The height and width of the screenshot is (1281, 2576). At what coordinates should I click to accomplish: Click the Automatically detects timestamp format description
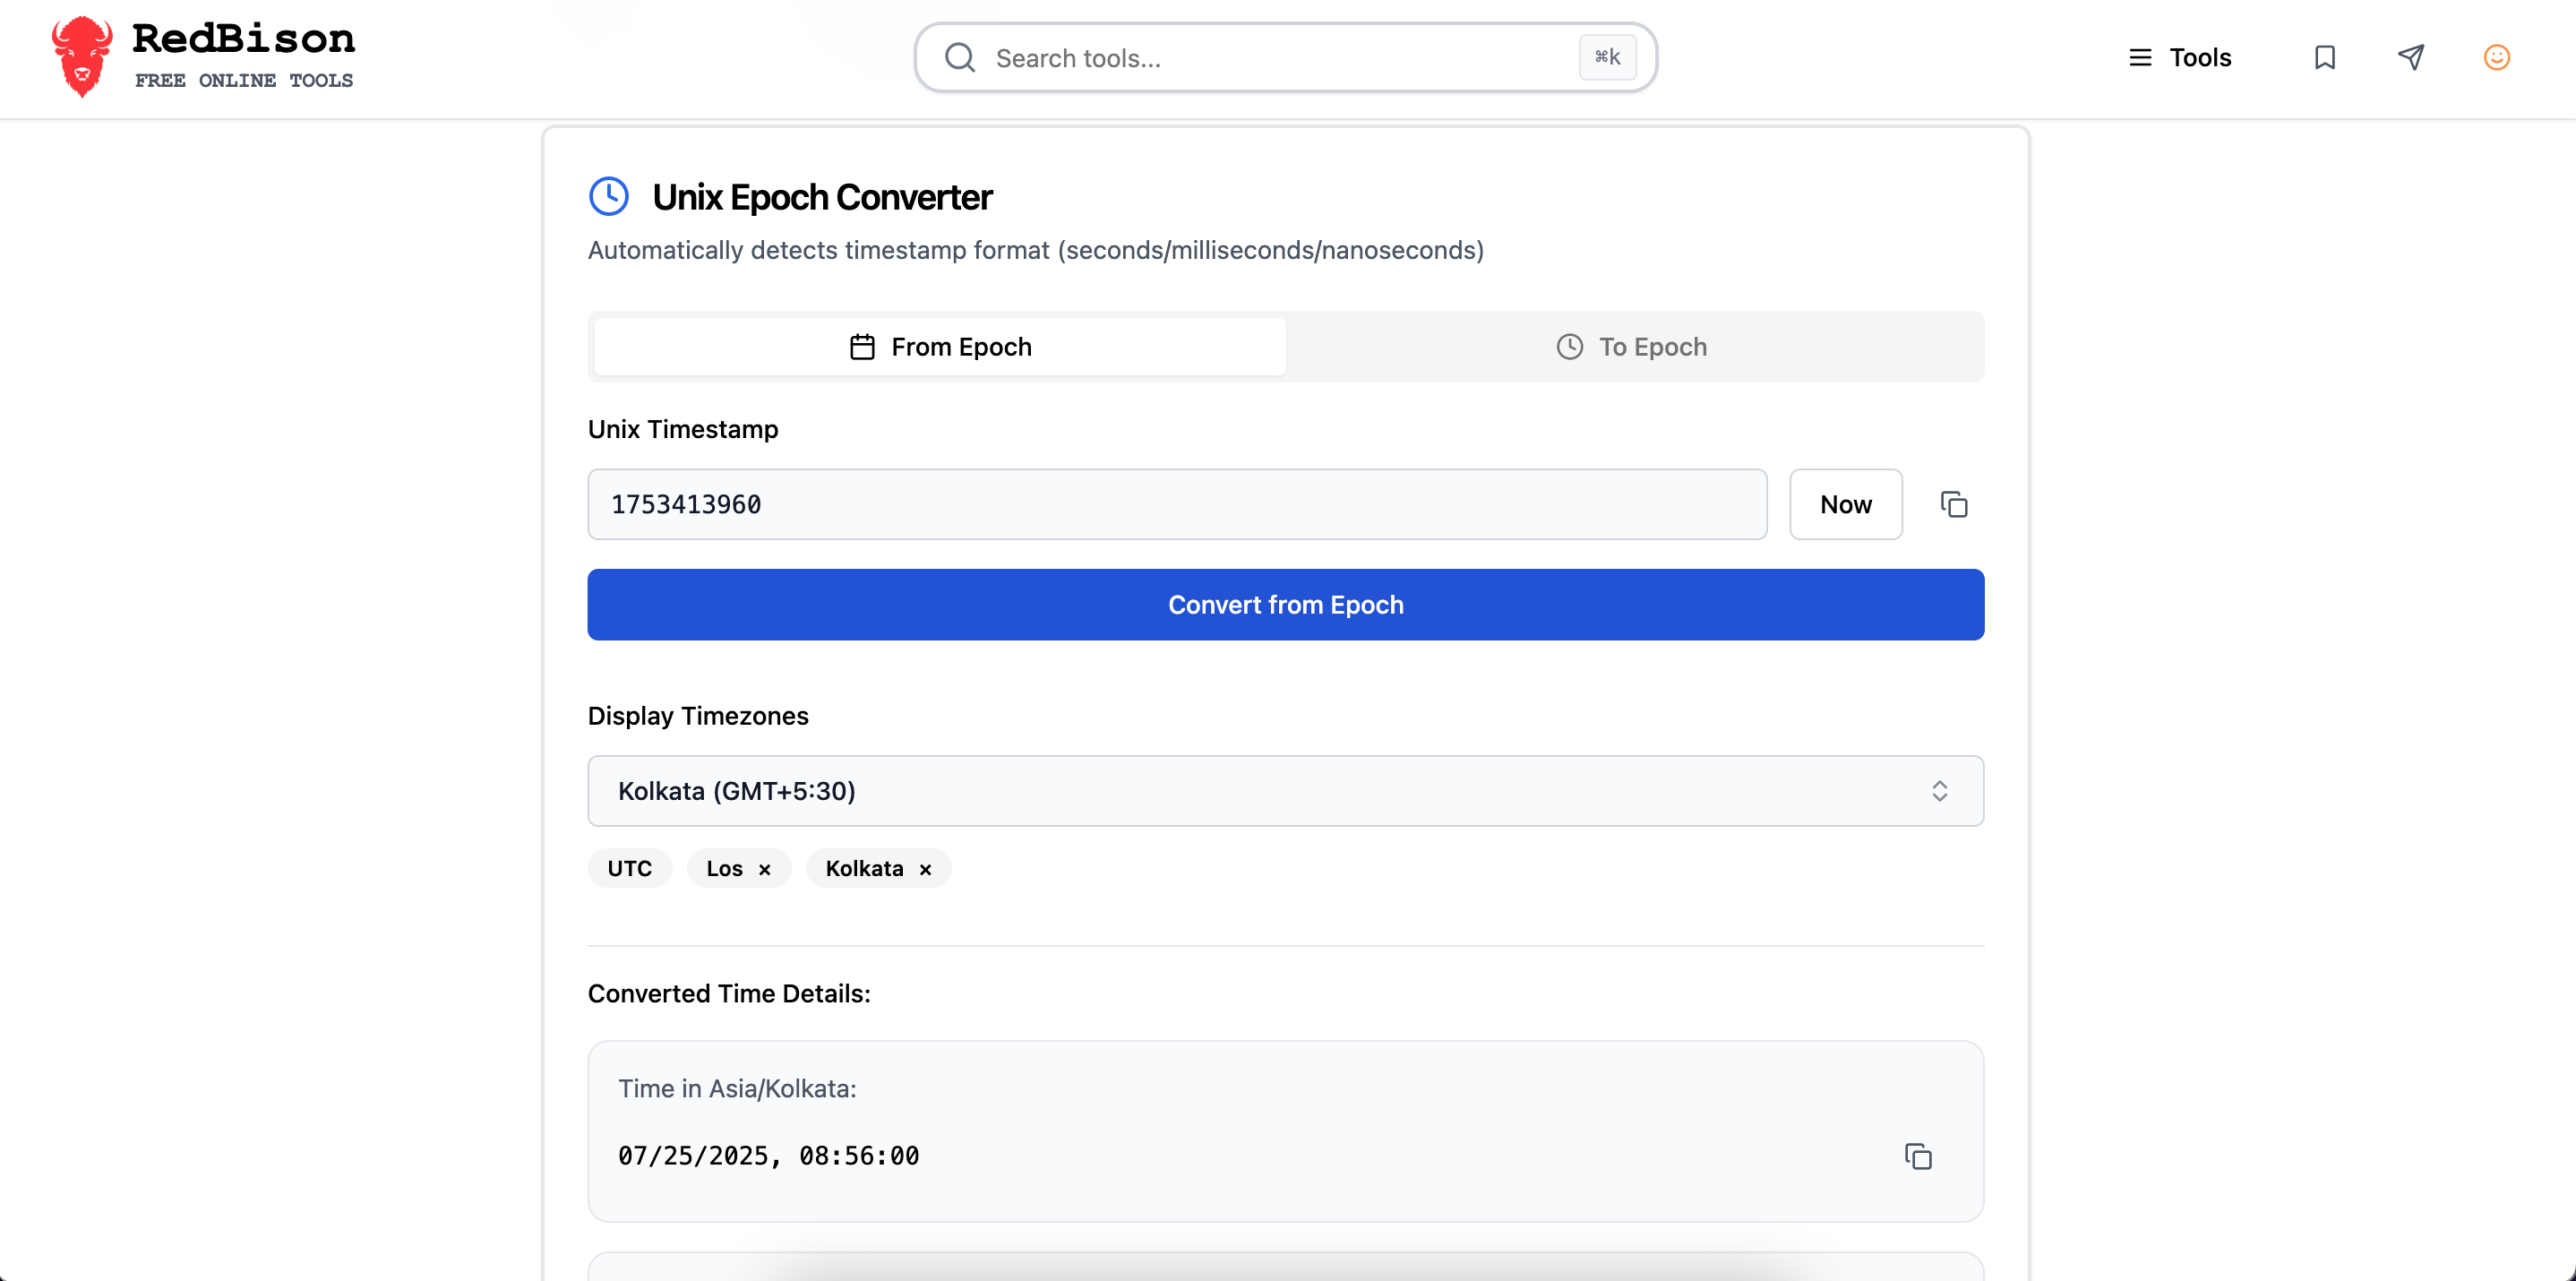coord(1036,250)
